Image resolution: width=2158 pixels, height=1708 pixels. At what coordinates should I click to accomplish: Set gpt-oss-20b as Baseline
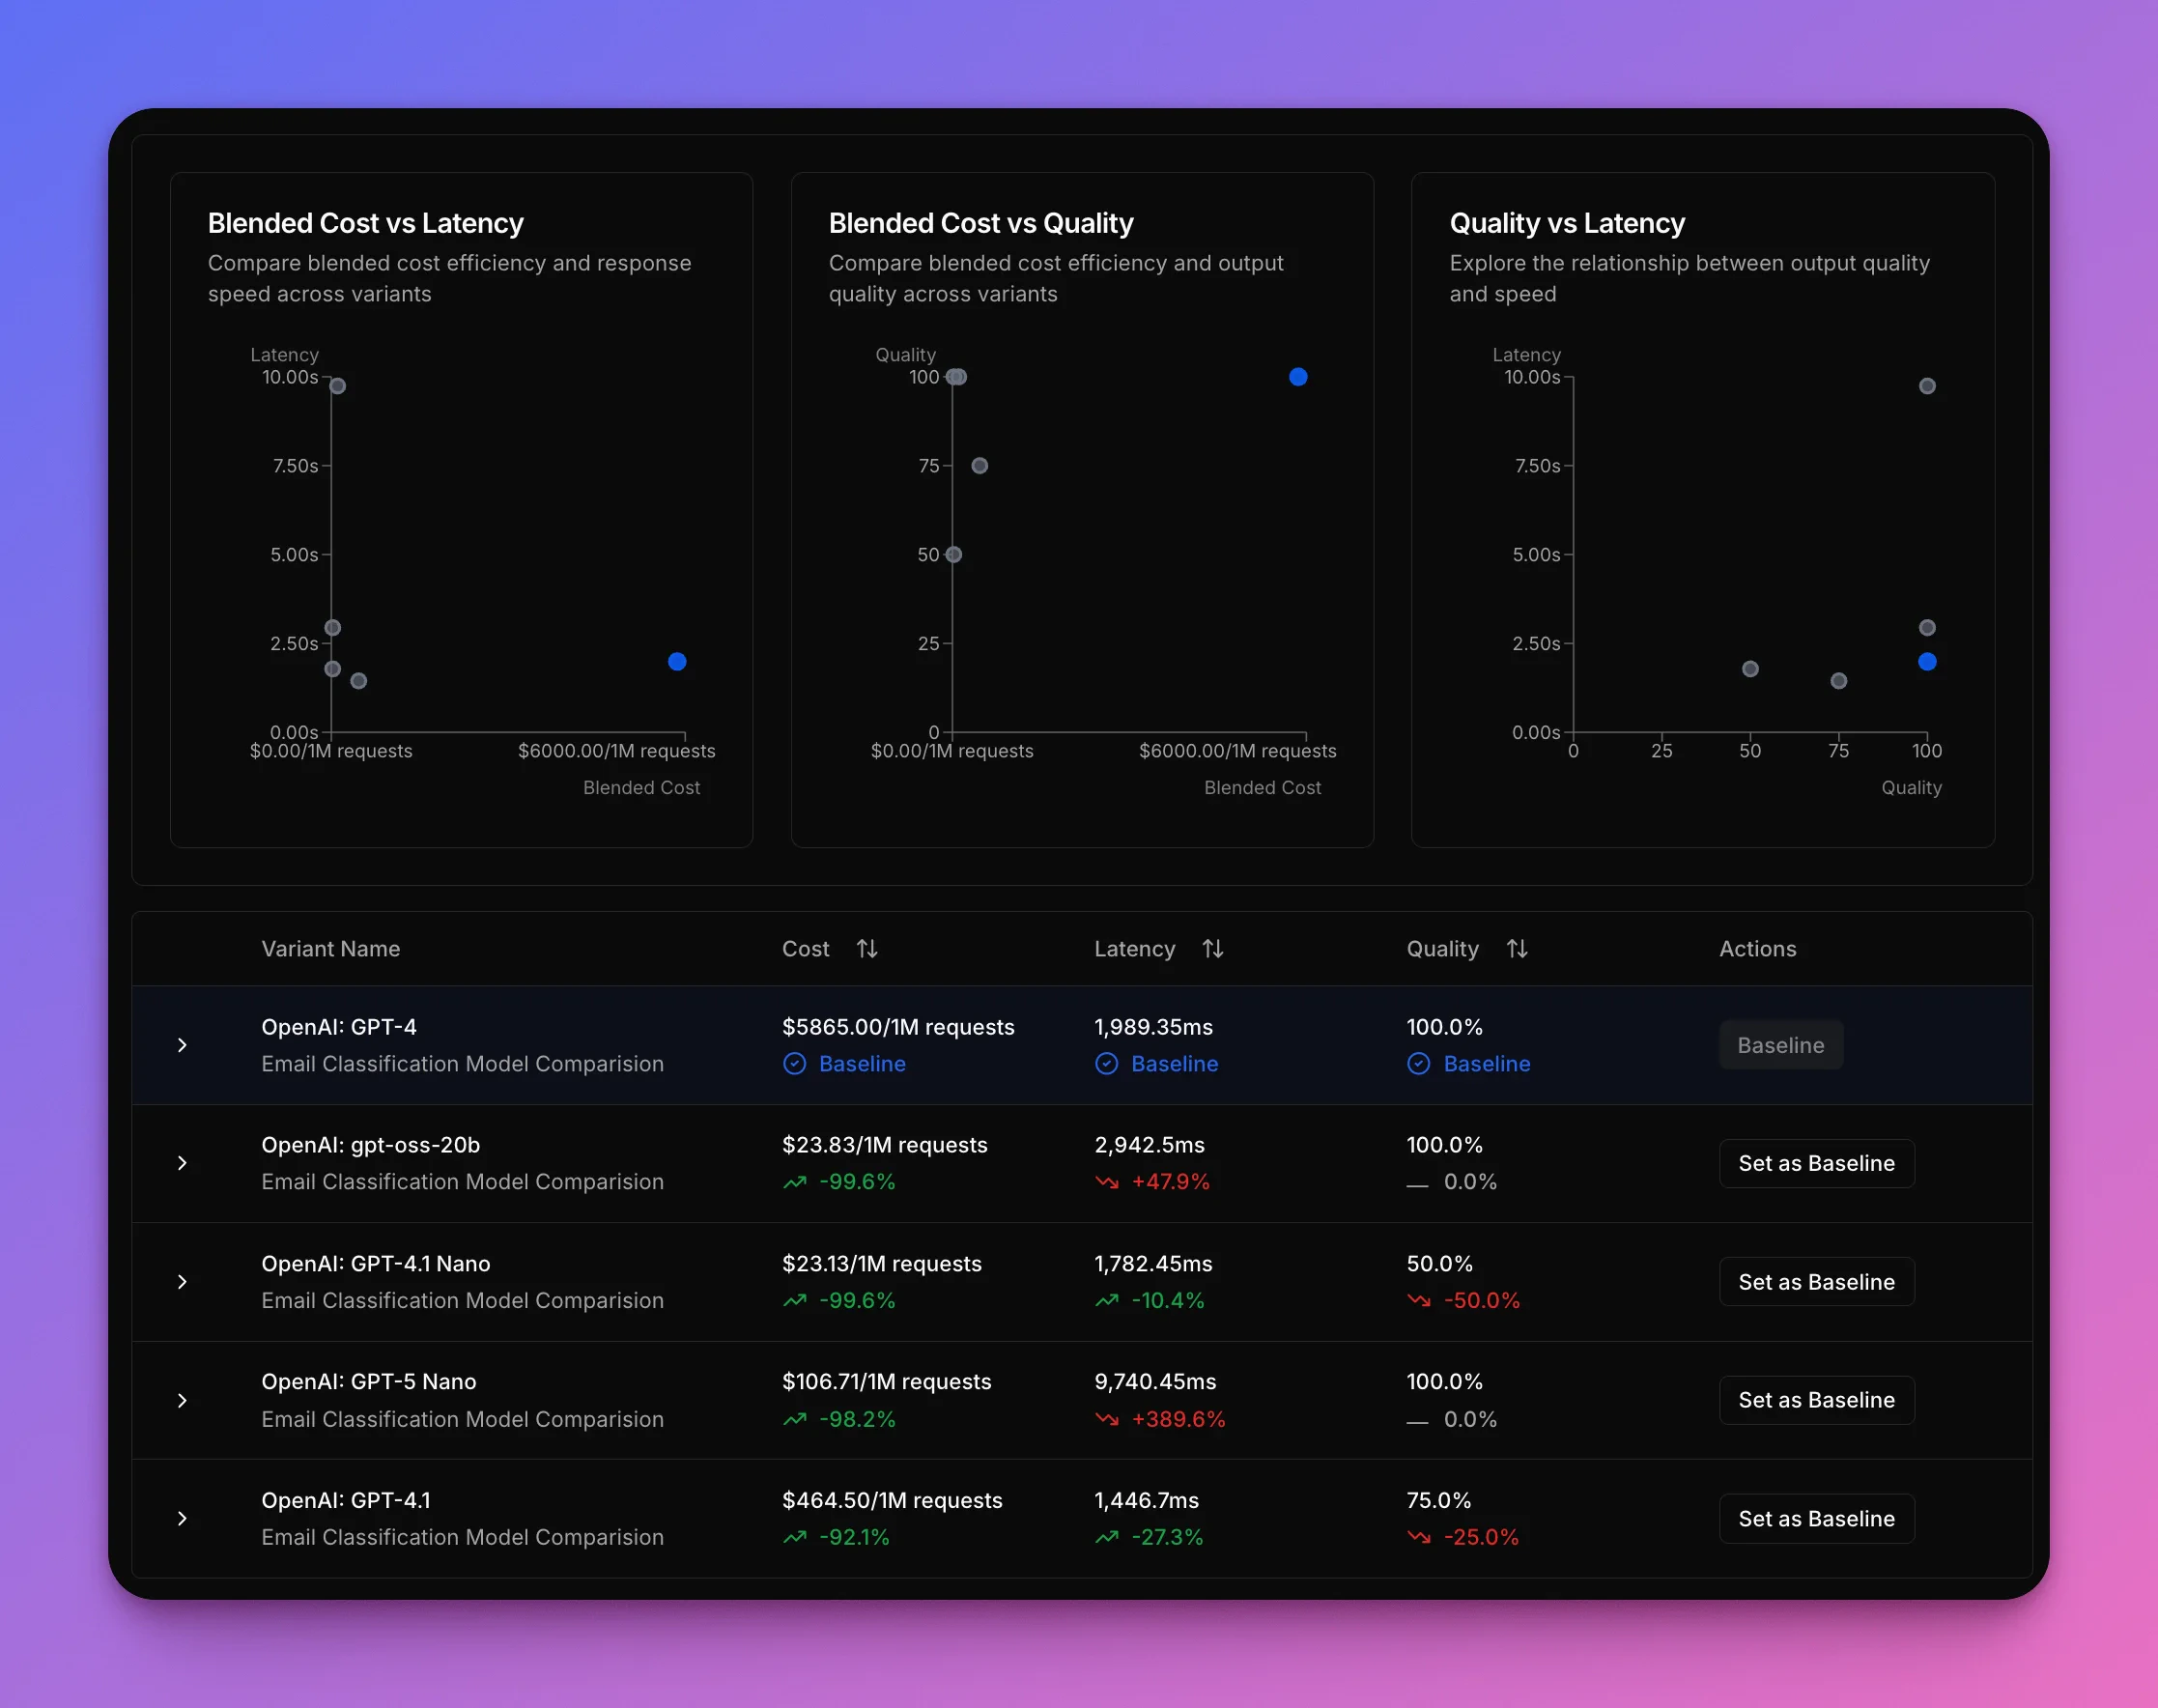1815,1163
